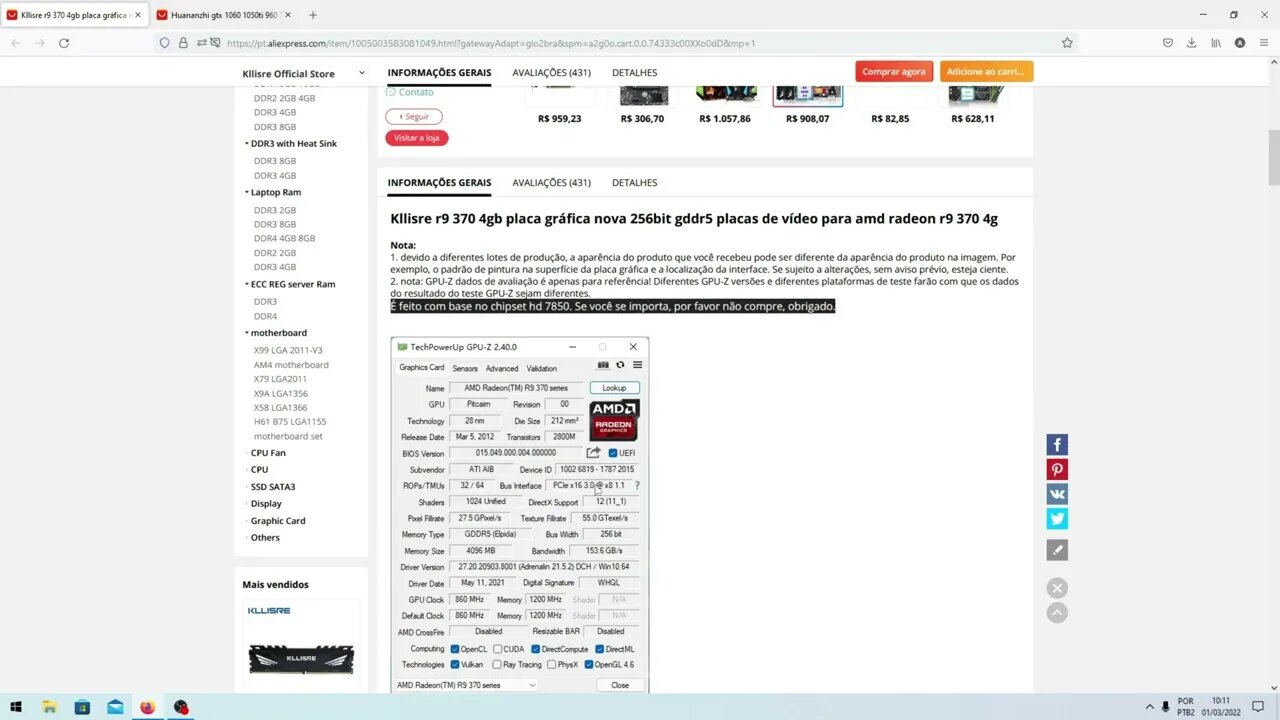Open the Save to Pocket icon
Viewport: 1280px width, 720px height.
click(x=1168, y=43)
